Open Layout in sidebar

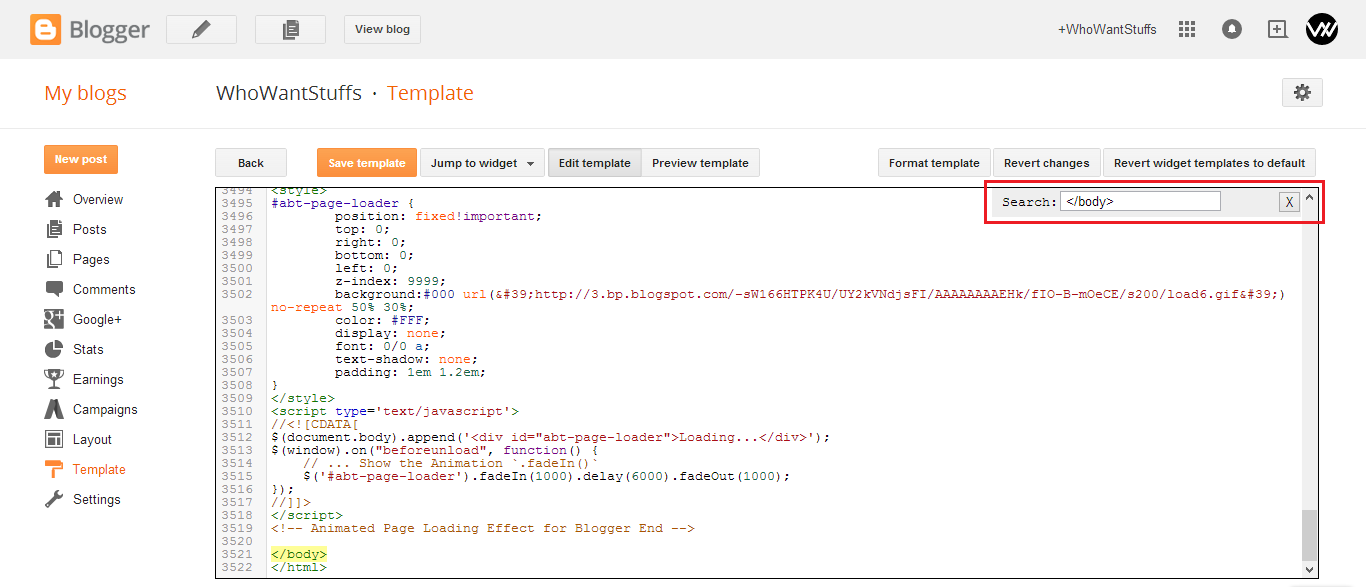[92, 439]
